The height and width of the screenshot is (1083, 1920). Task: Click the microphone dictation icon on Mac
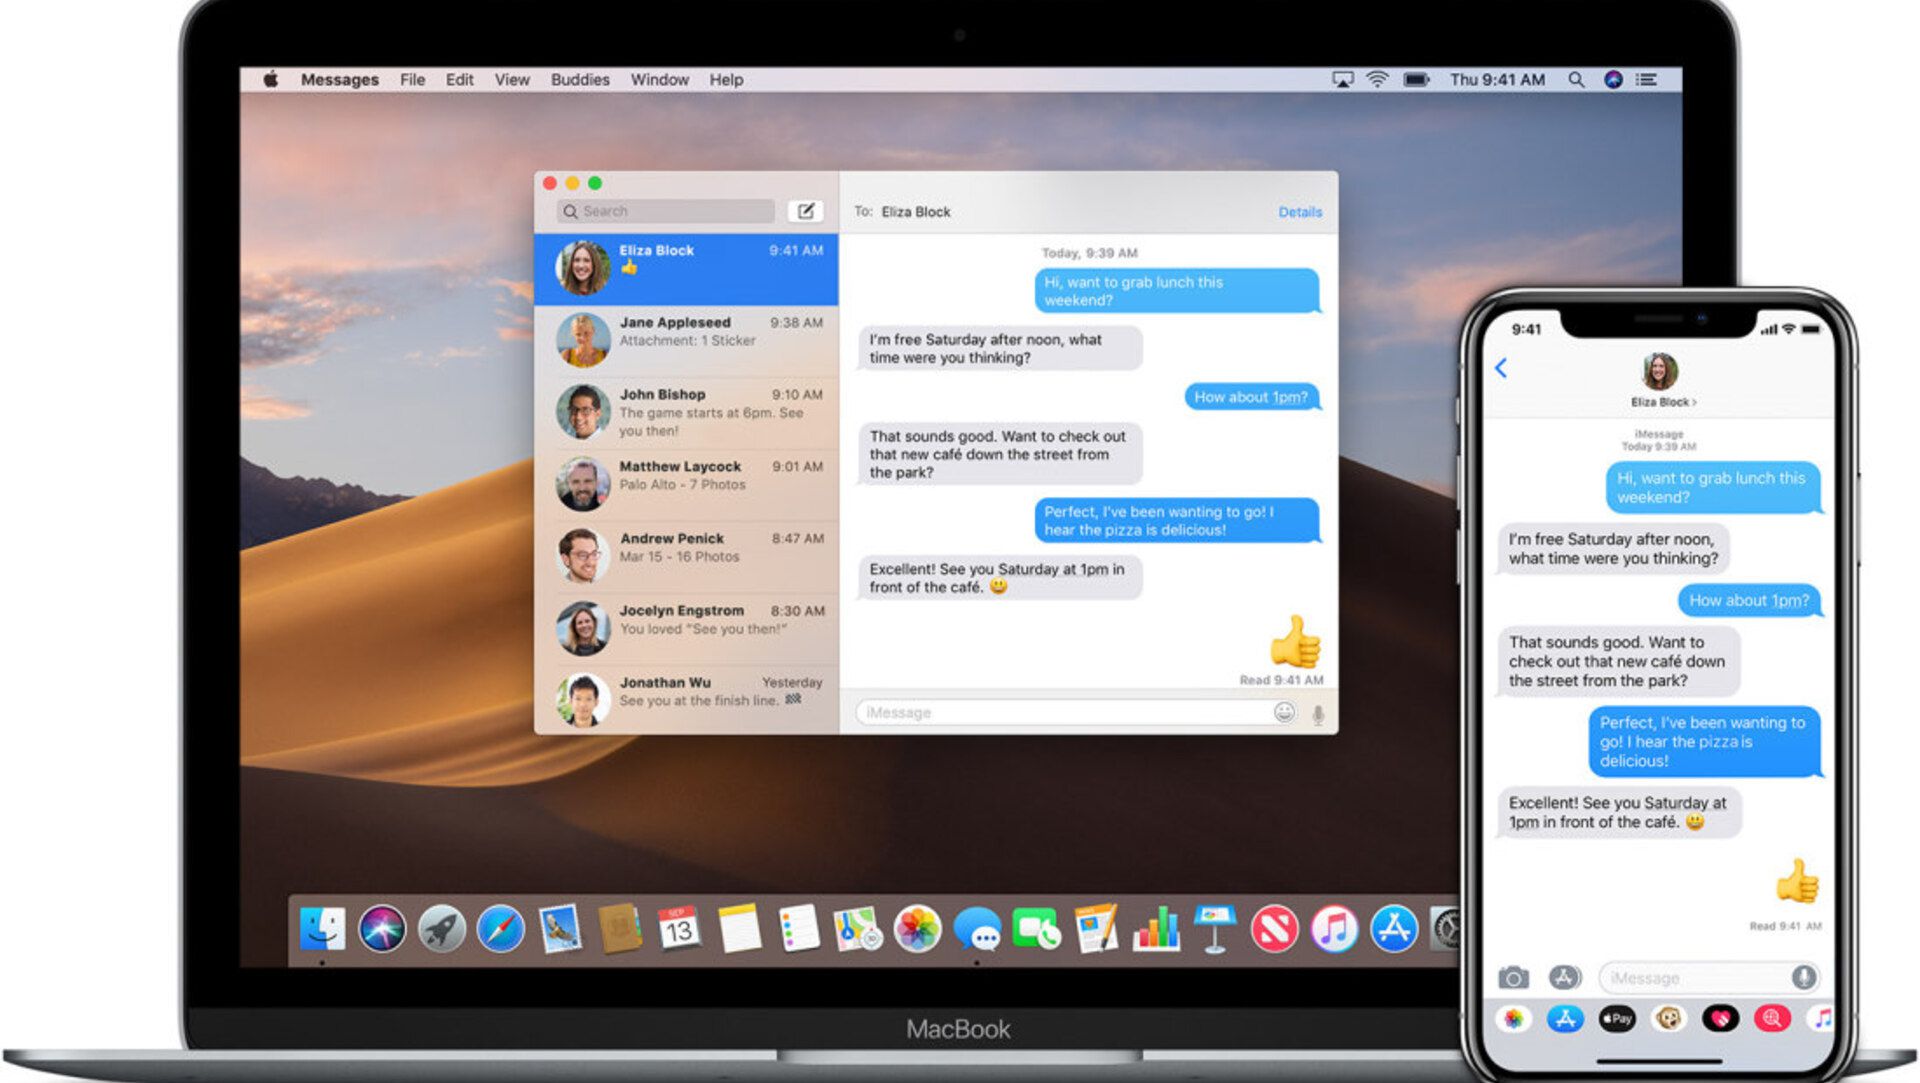point(1318,714)
